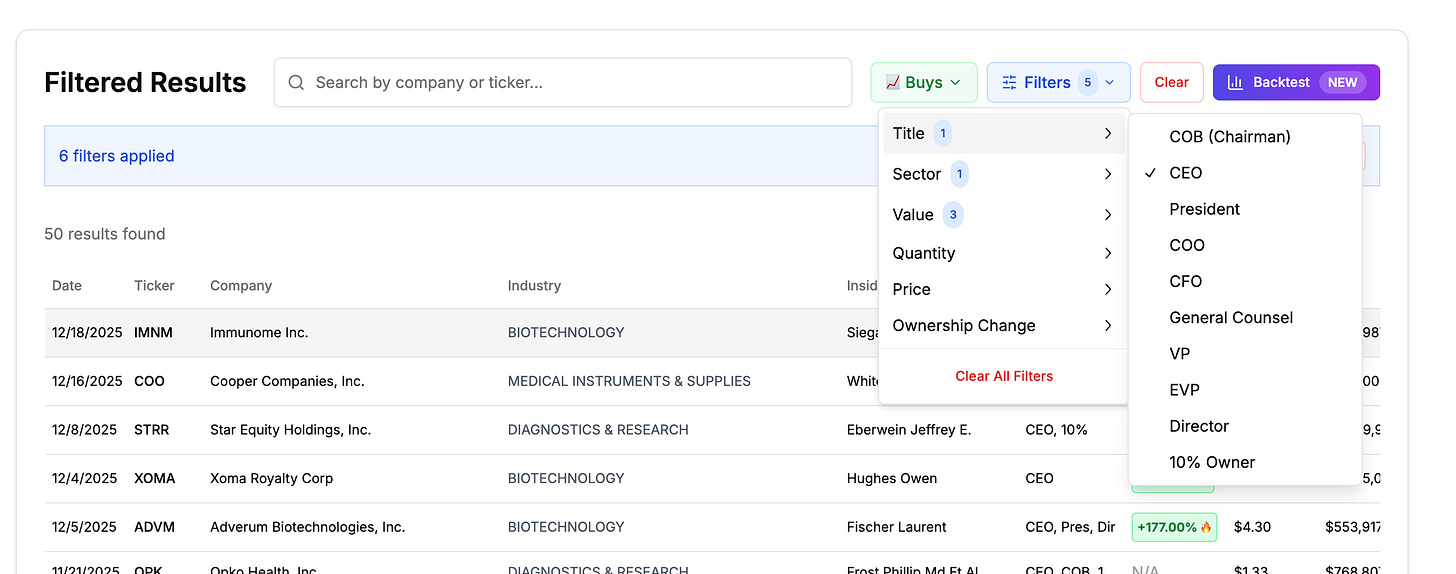
Task: Click the red Clear button
Action: point(1172,82)
